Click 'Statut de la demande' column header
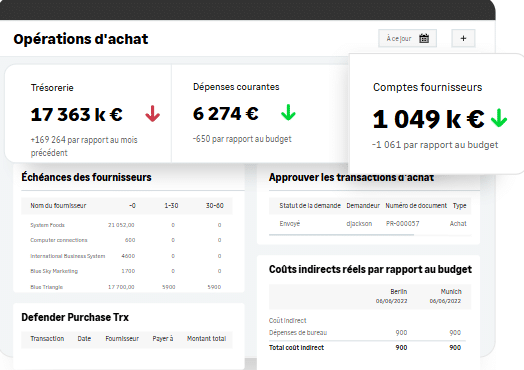The image size is (524, 370). click(310, 206)
